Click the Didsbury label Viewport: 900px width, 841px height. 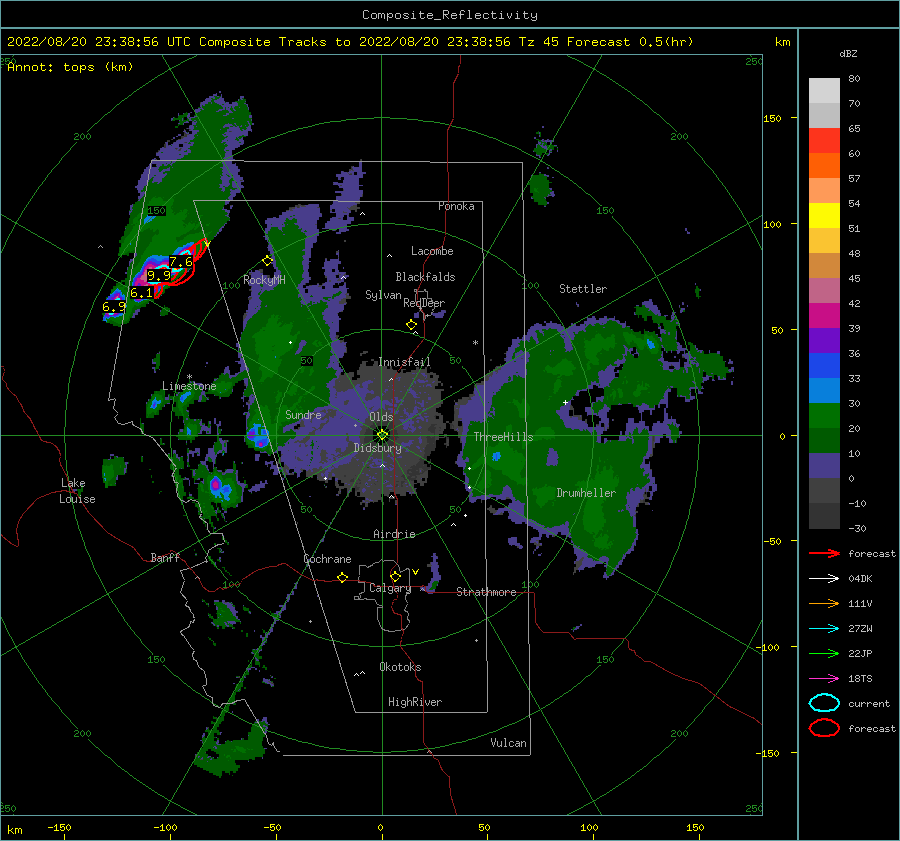click(377, 448)
